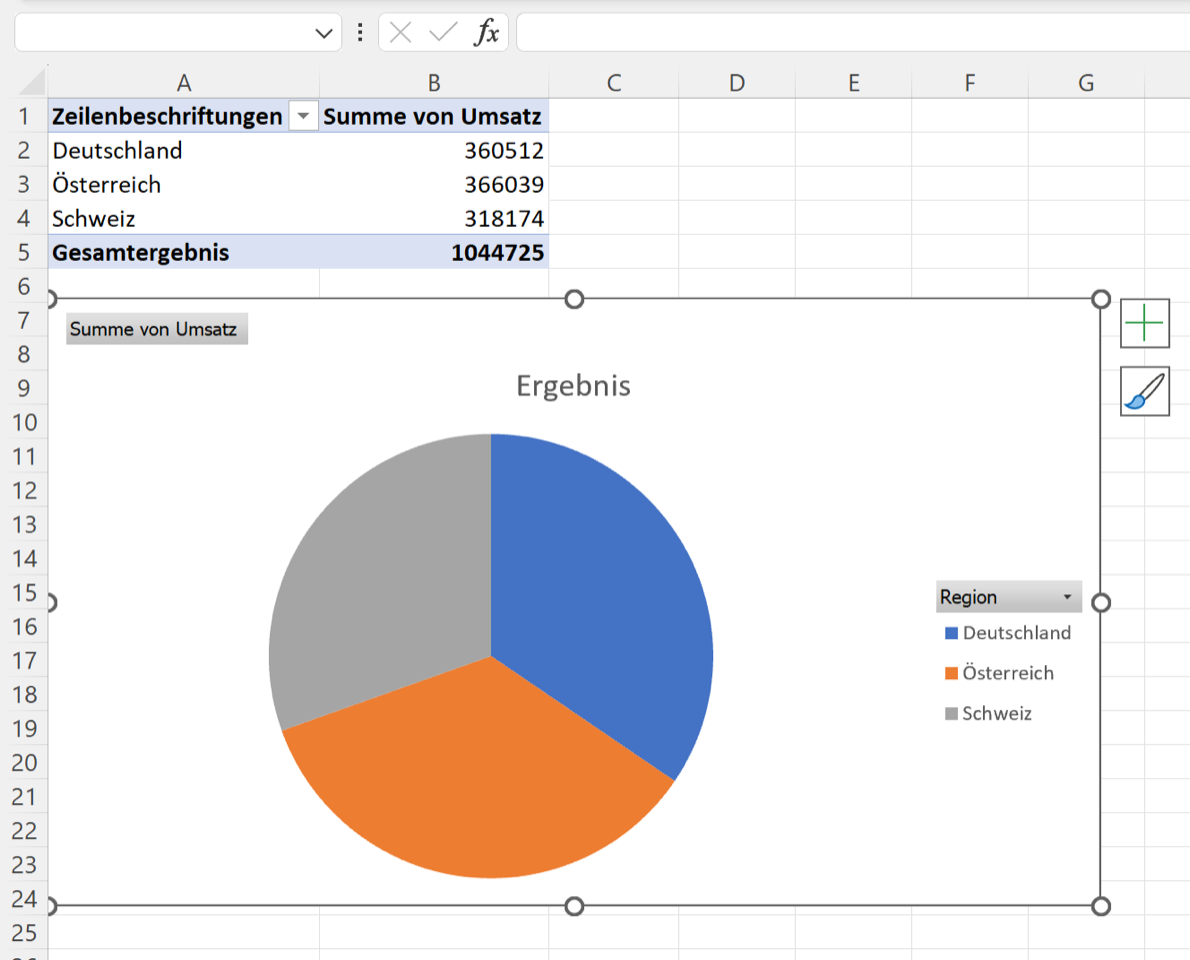Click the chart's bottom-middle sizing handle

tap(575, 906)
